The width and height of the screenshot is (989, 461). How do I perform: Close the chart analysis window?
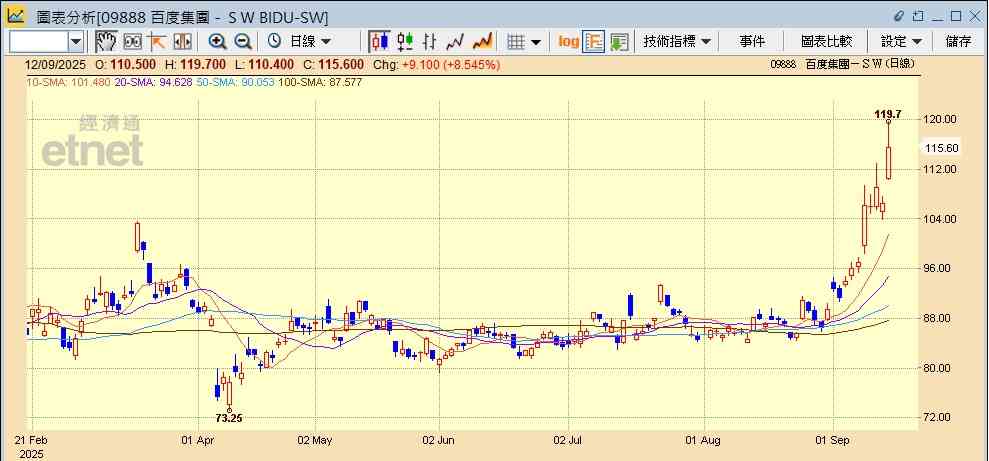tap(974, 16)
